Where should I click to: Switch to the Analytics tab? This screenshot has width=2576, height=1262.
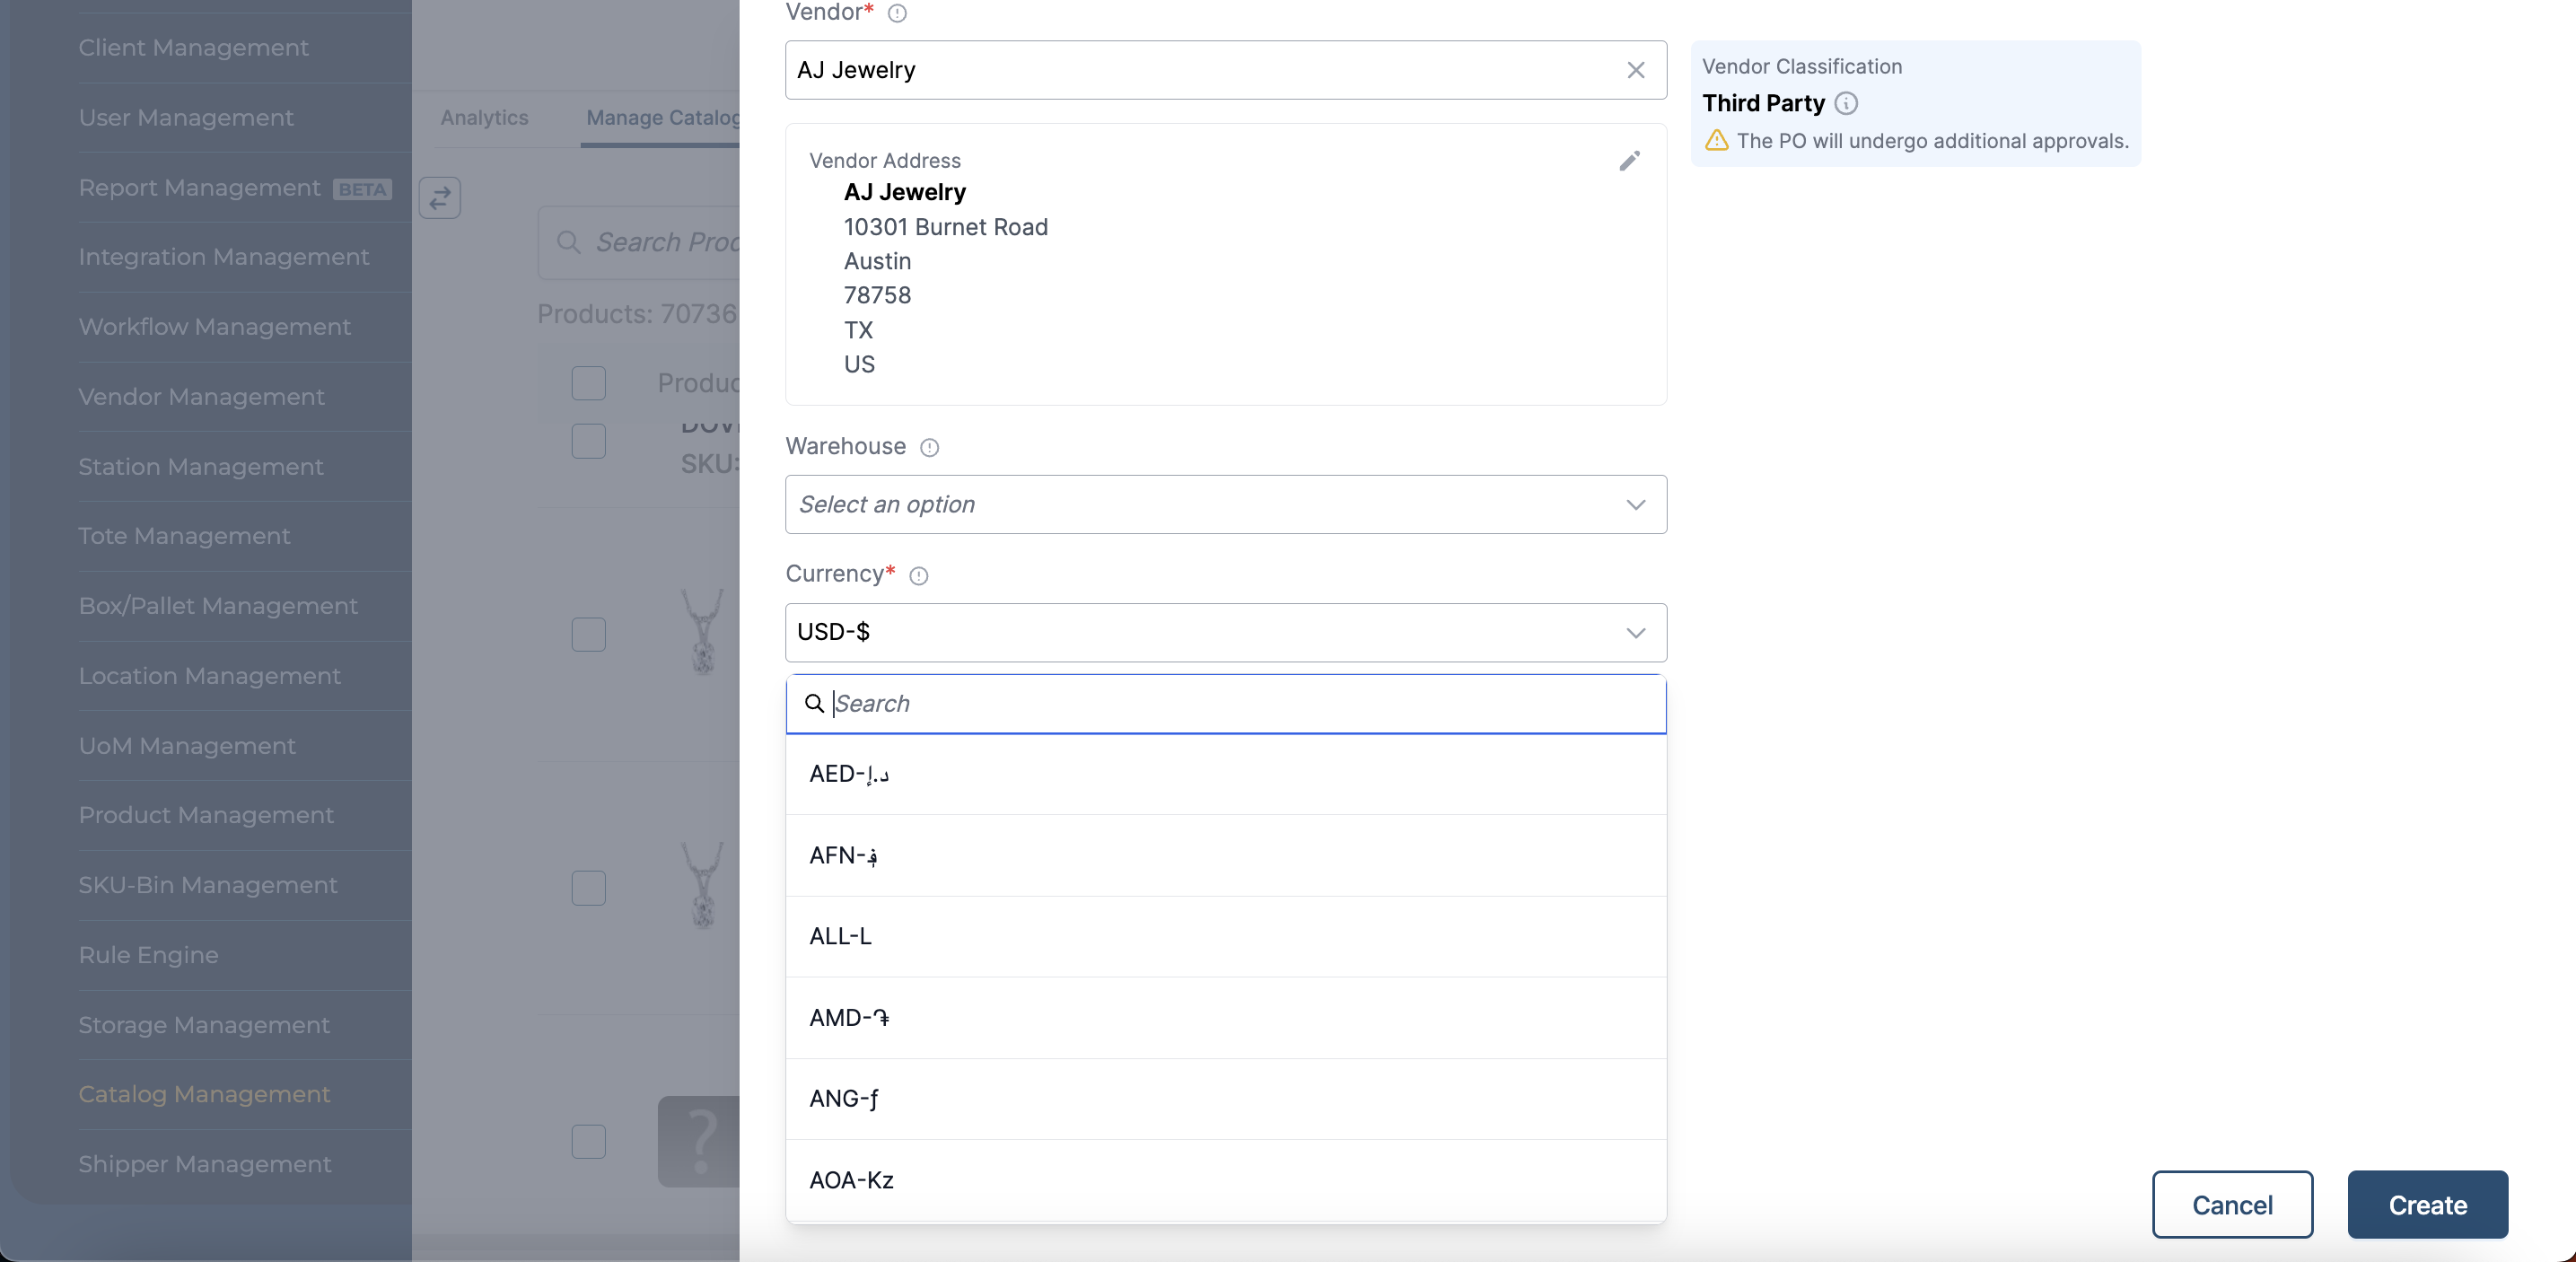pos(484,117)
